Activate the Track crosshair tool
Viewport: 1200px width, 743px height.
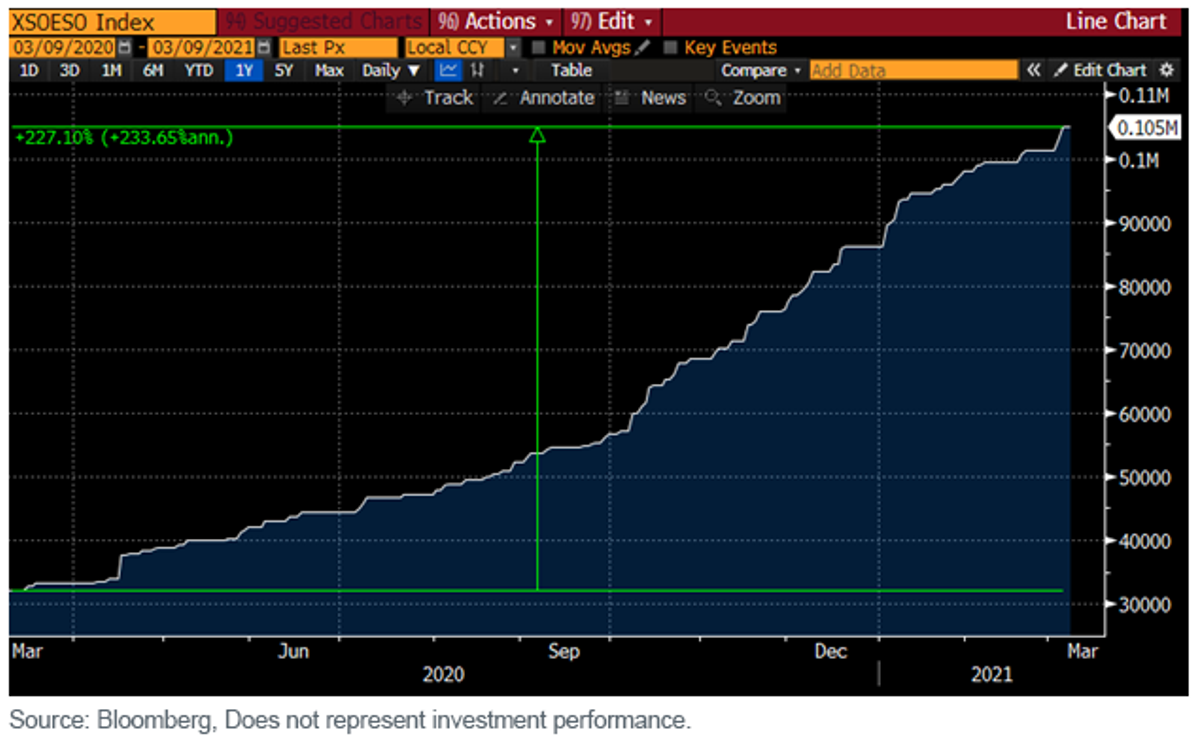434,97
